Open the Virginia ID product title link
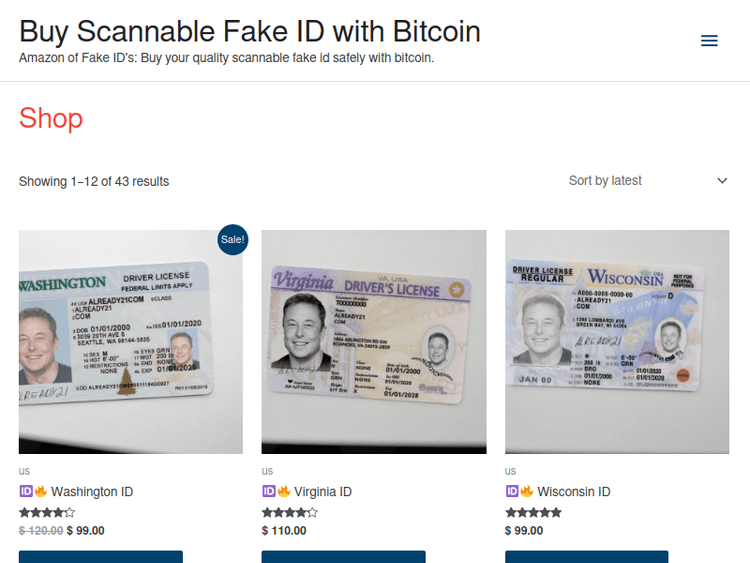 (x=323, y=492)
